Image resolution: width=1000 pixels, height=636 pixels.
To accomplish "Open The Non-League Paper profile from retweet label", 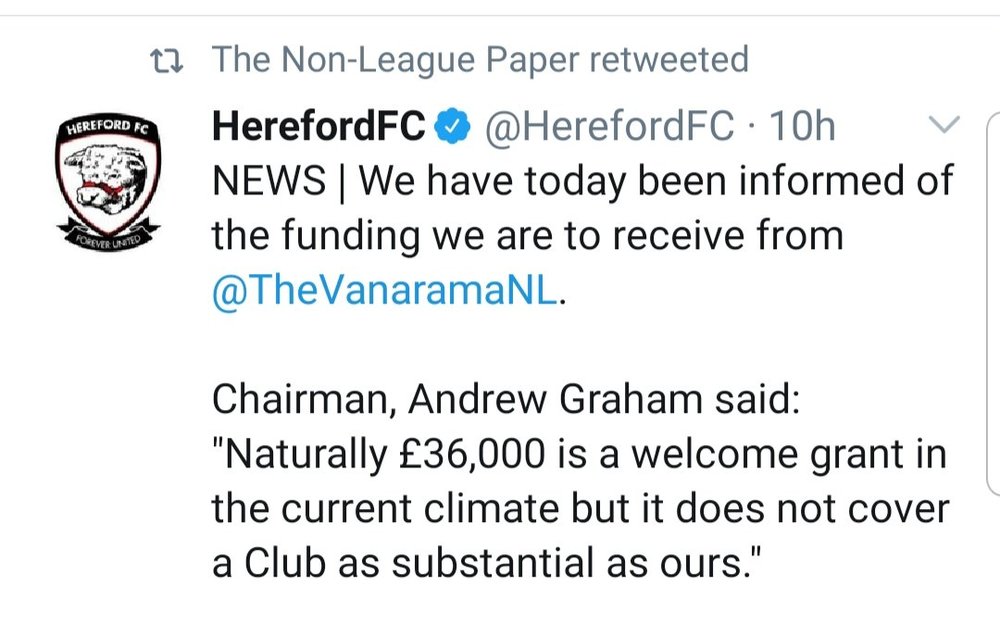I will click(x=396, y=59).
